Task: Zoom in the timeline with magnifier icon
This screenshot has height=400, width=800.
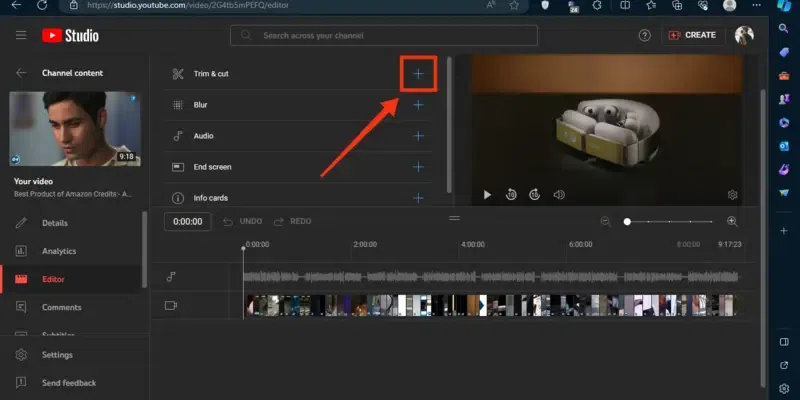Action: (x=732, y=222)
